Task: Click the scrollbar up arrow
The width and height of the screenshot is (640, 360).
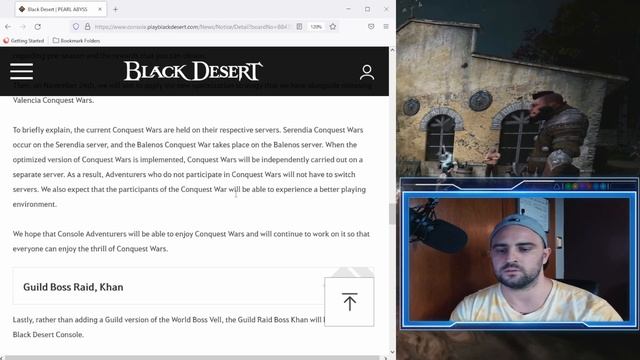Action: tap(392, 50)
